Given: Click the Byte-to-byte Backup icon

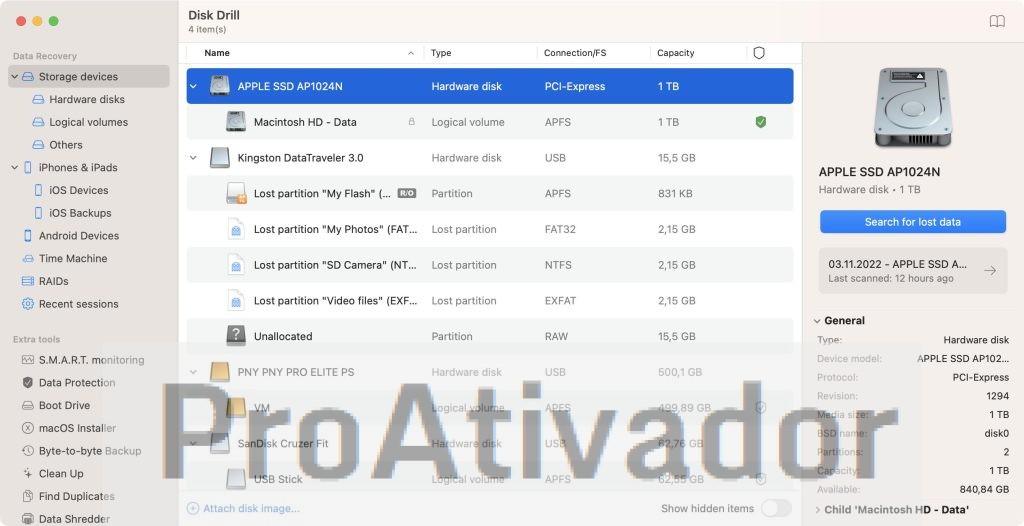Looking at the screenshot, I should coord(27,451).
